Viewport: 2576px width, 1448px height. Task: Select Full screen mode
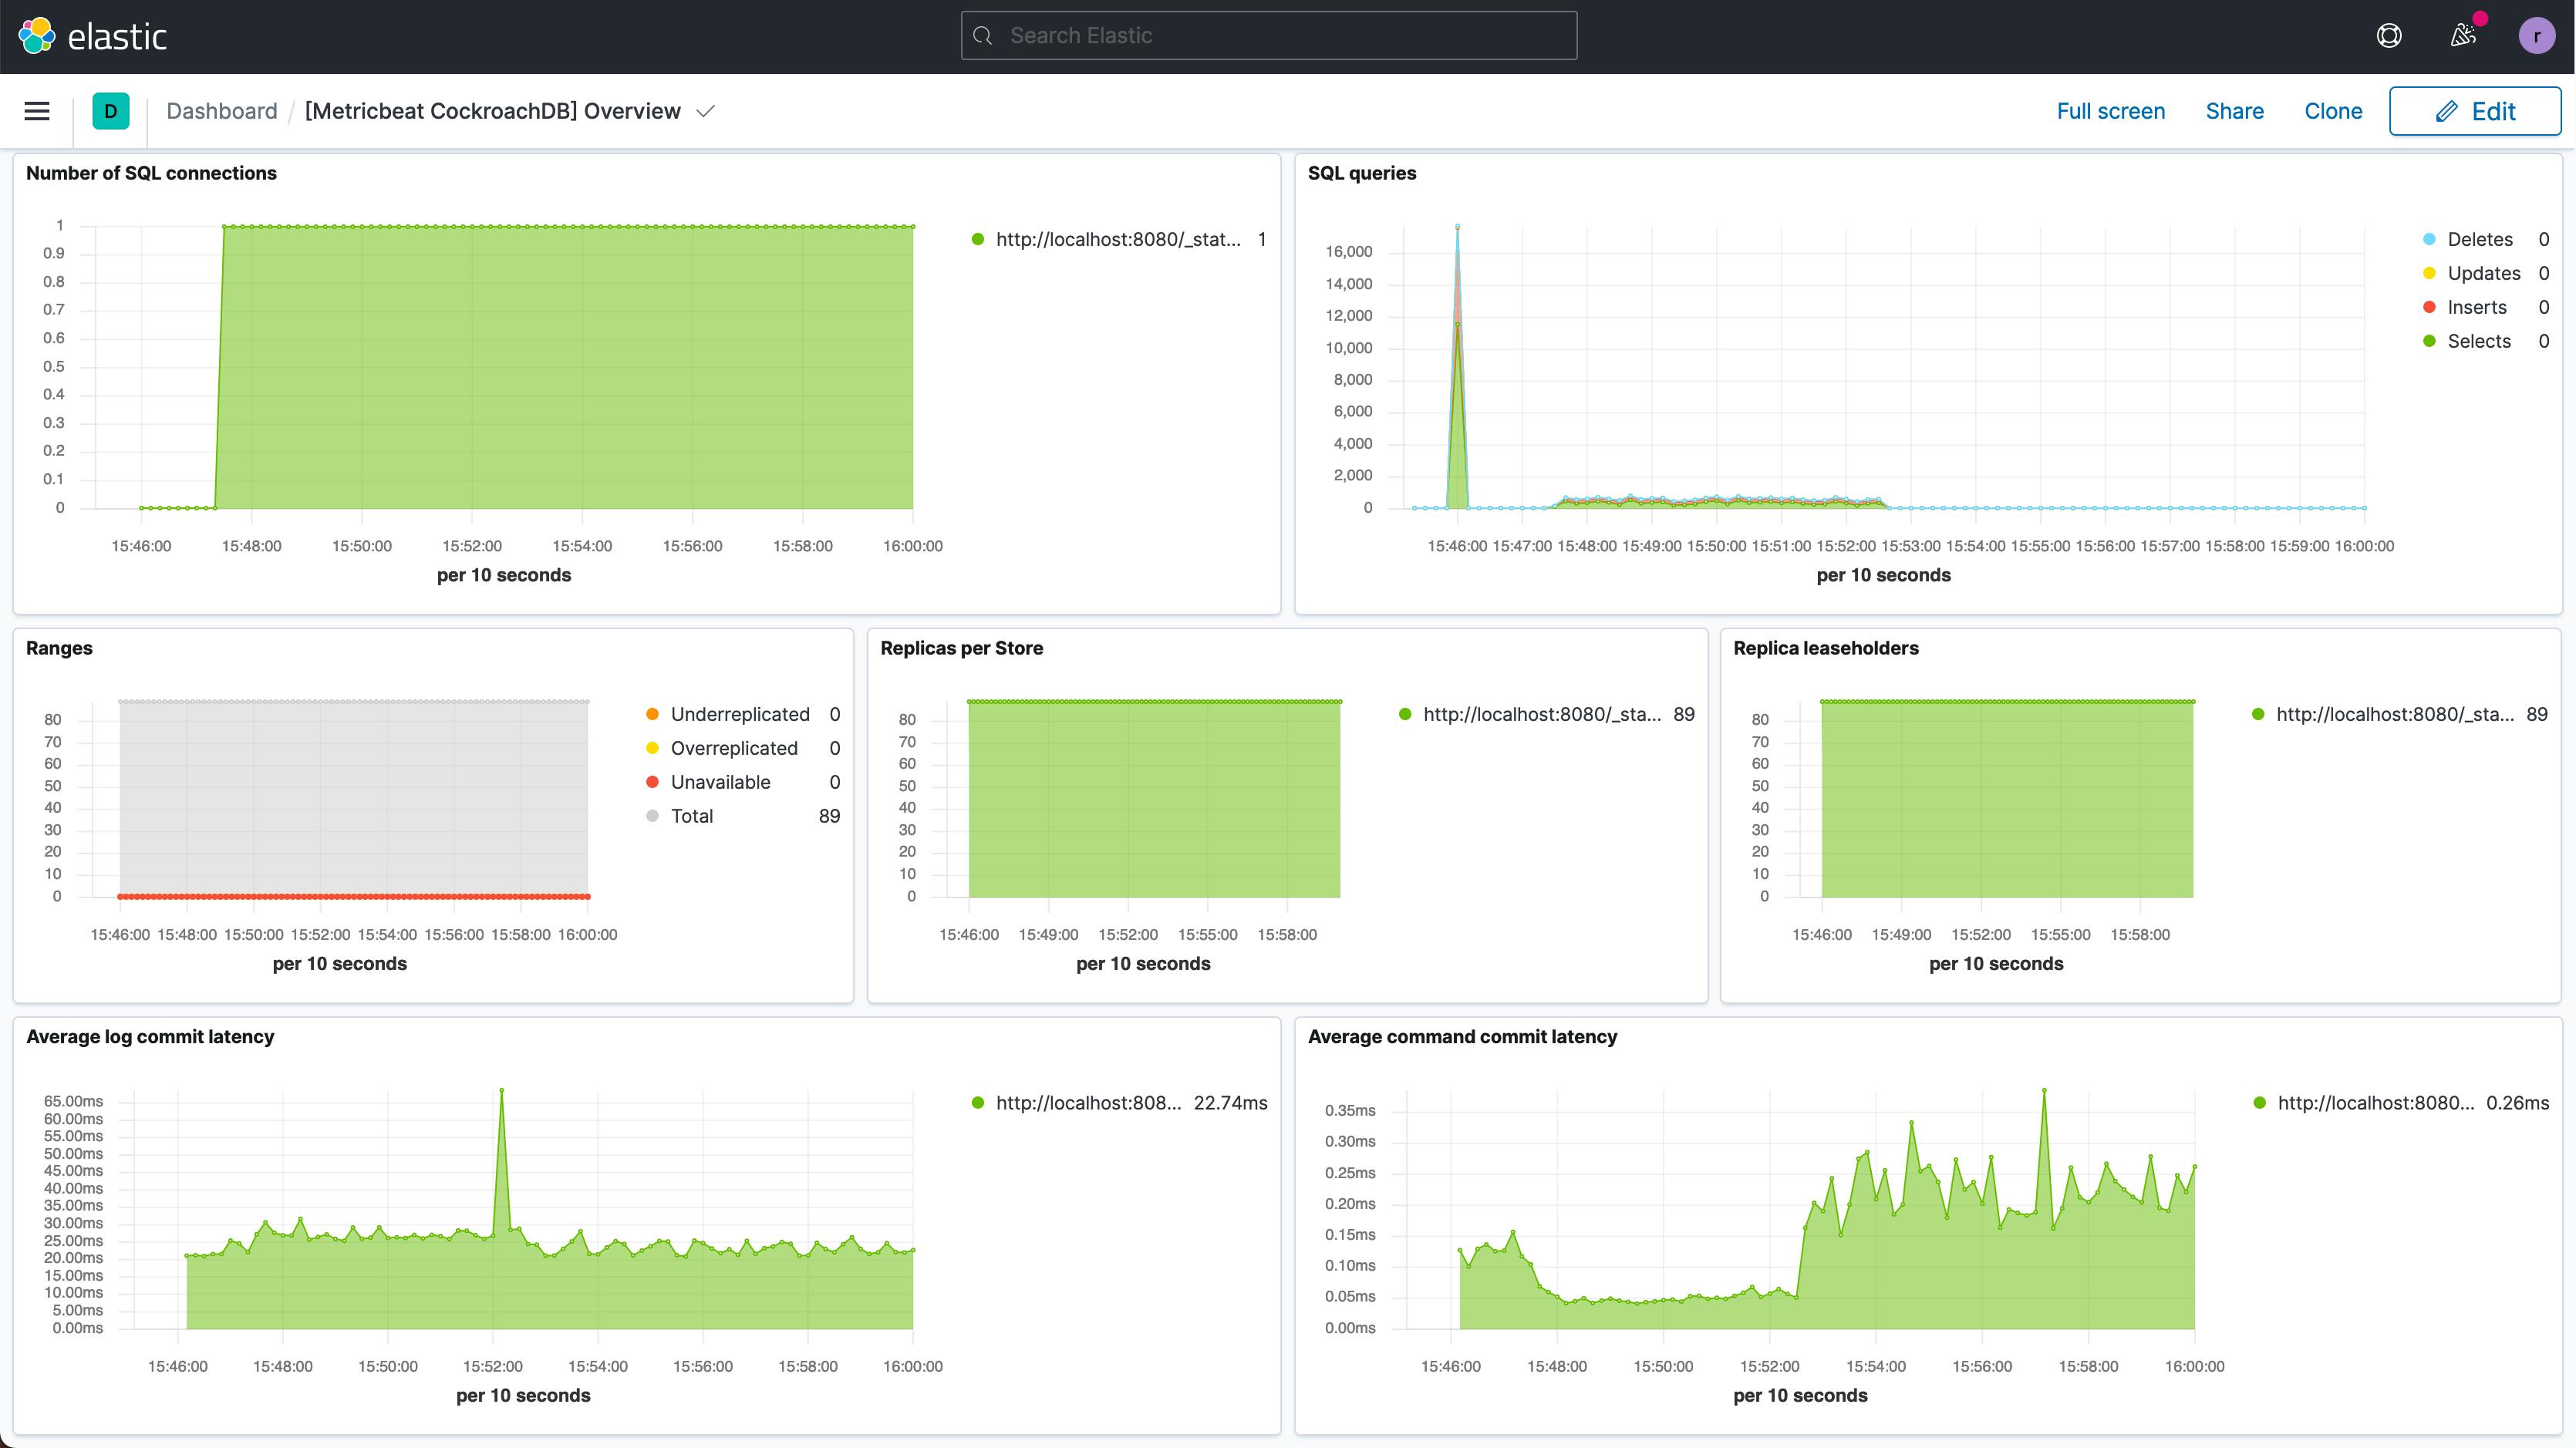[x=2110, y=111]
